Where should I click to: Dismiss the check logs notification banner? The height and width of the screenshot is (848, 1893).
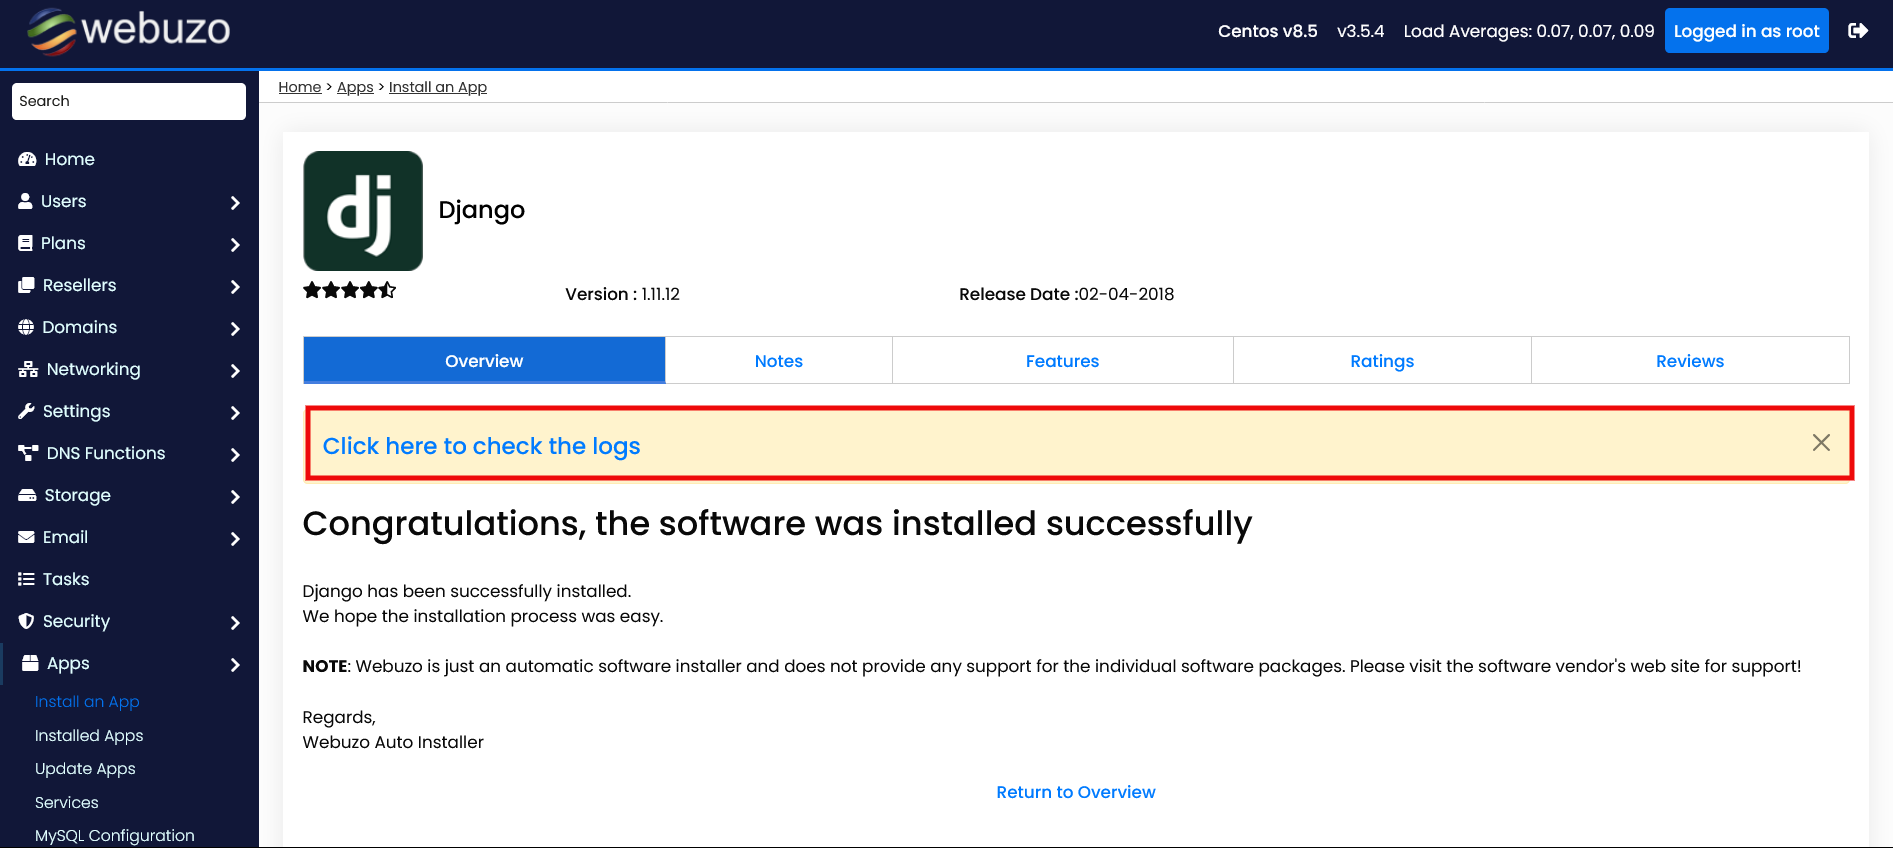[x=1821, y=443]
